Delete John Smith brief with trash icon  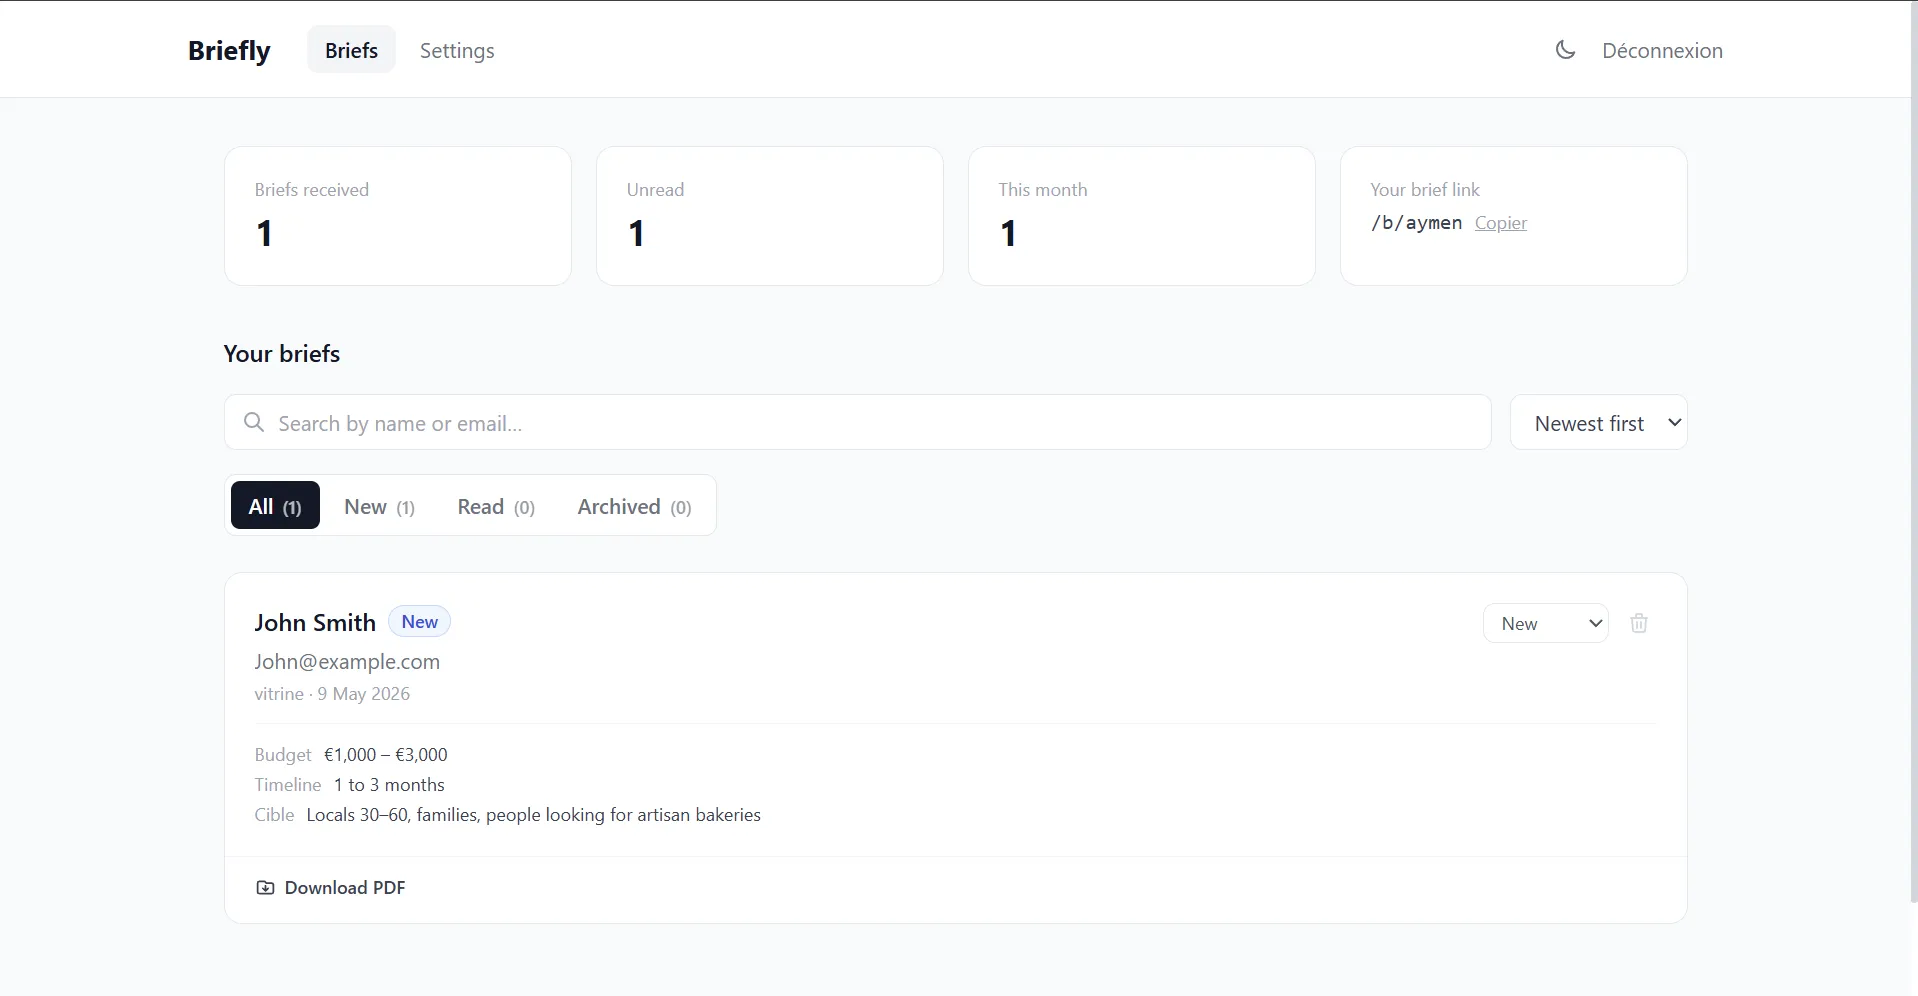pyautogui.click(x=1639, y=623)
